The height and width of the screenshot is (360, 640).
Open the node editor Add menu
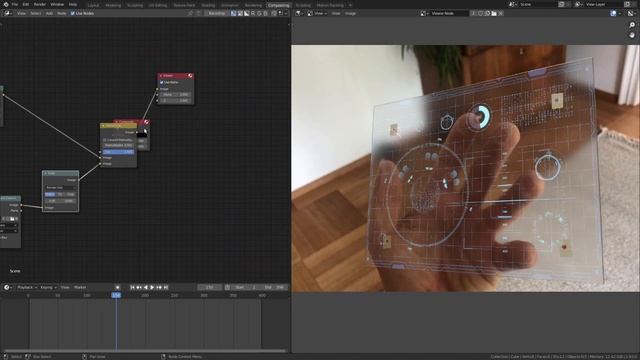click(49, 13)
